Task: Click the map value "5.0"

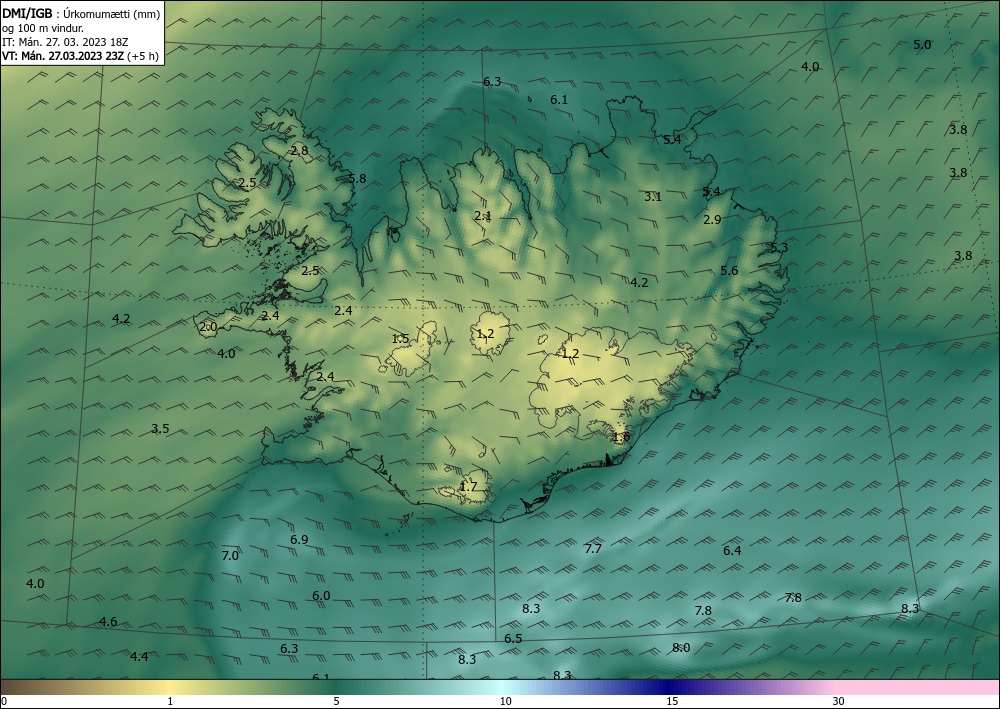Action: [922, 45]
